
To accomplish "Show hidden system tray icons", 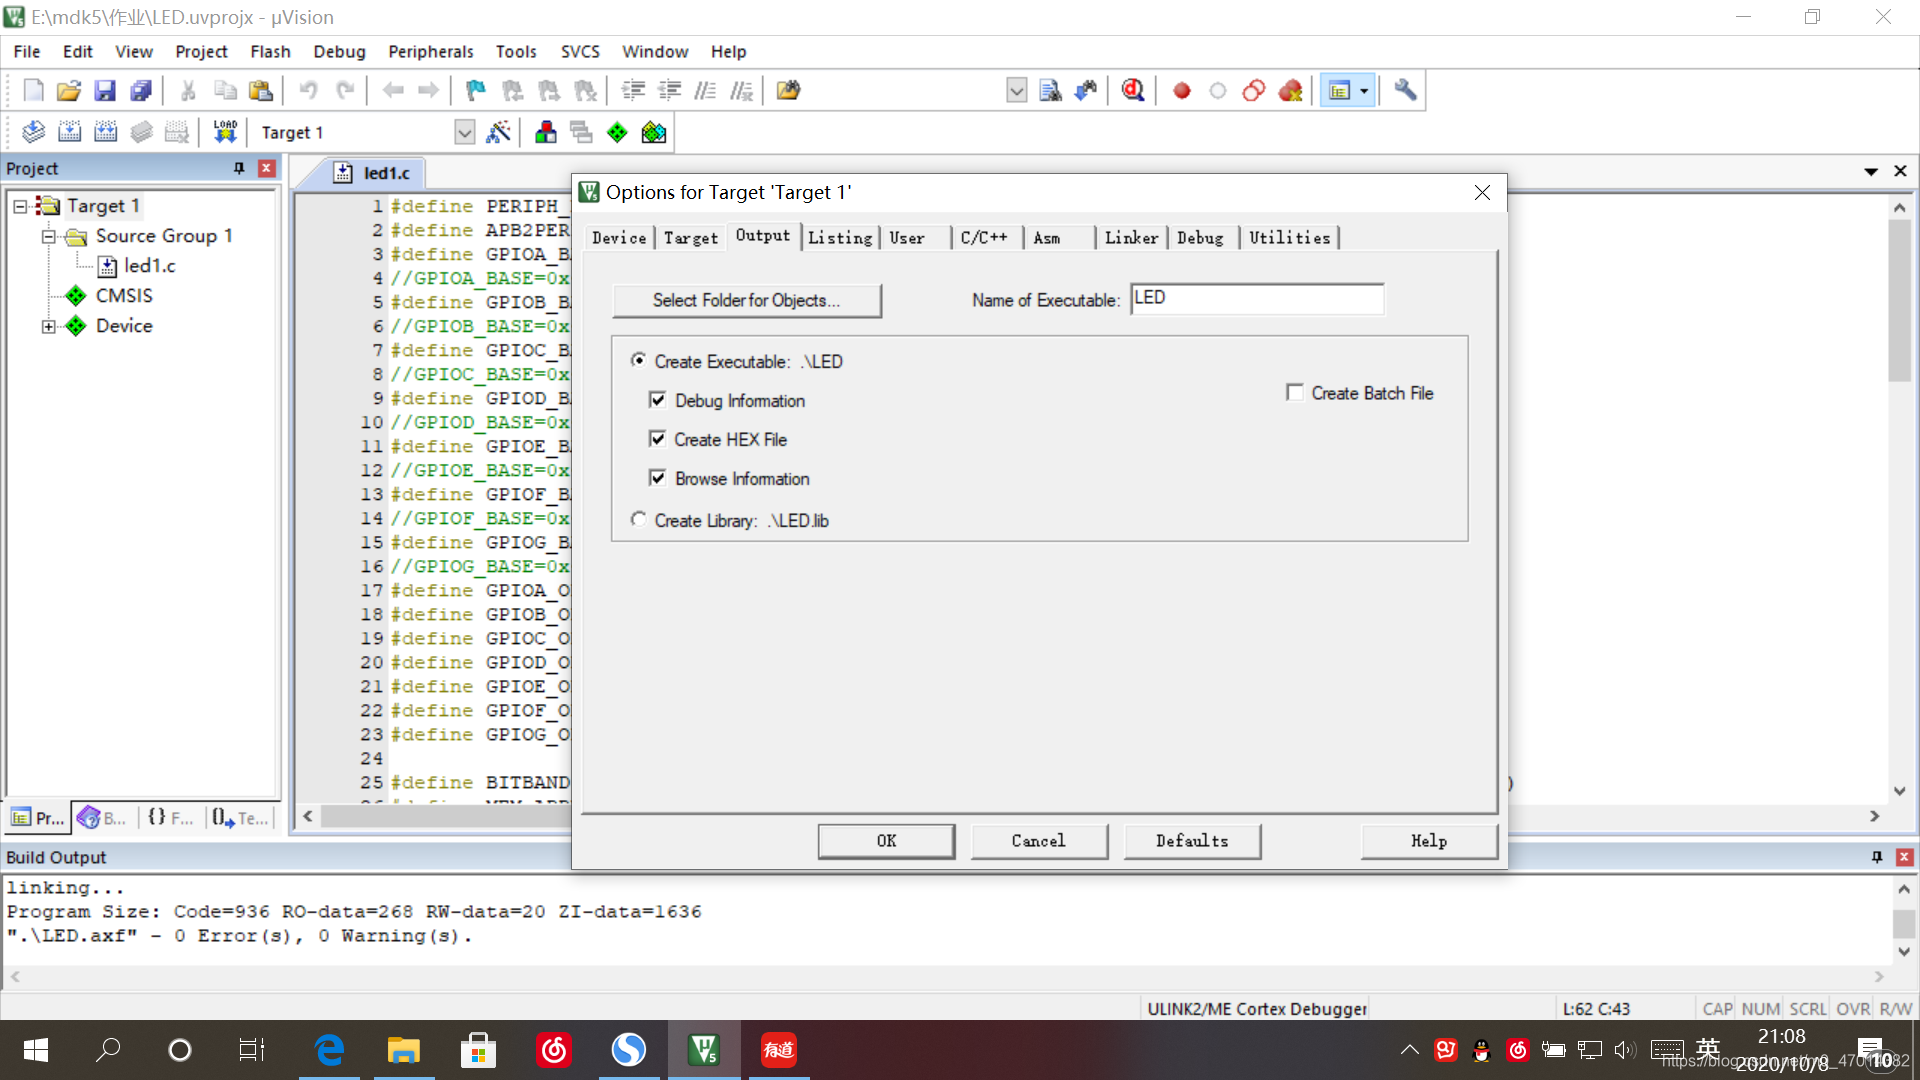I will [x=1409, y=1049].
